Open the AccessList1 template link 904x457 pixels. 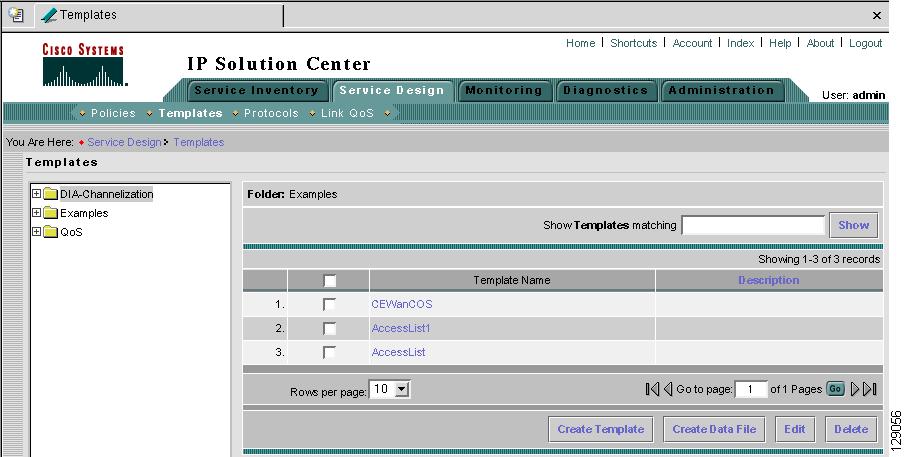tap(401, 328)
